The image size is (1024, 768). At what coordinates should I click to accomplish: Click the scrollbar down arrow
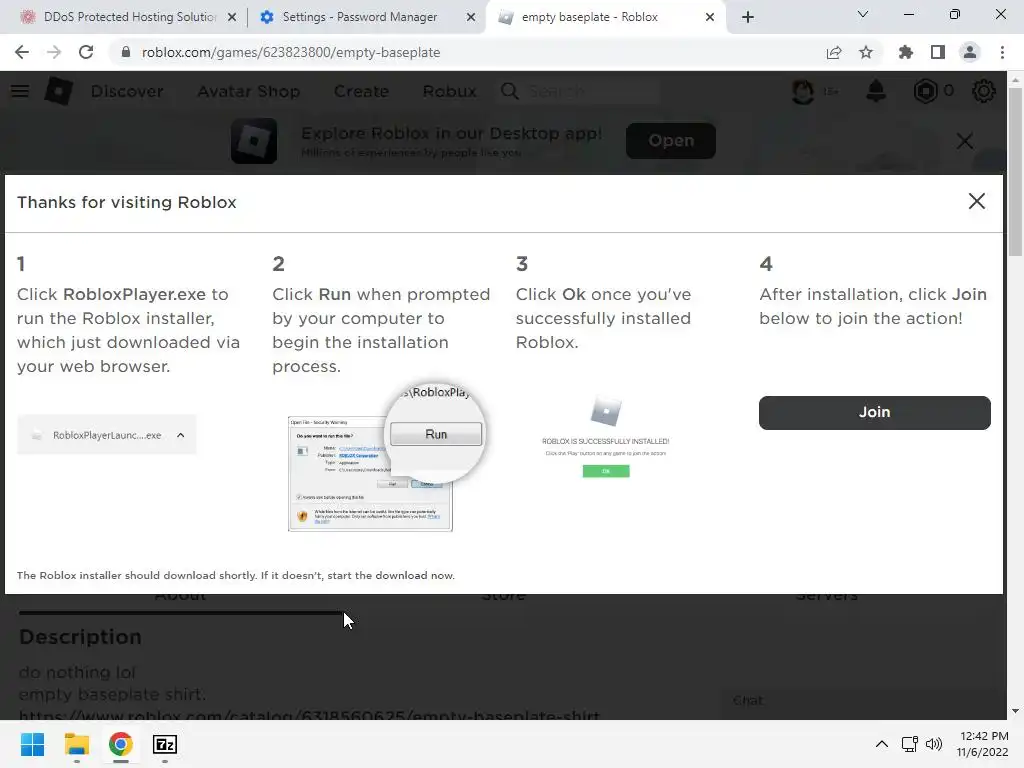point(1015,711)
